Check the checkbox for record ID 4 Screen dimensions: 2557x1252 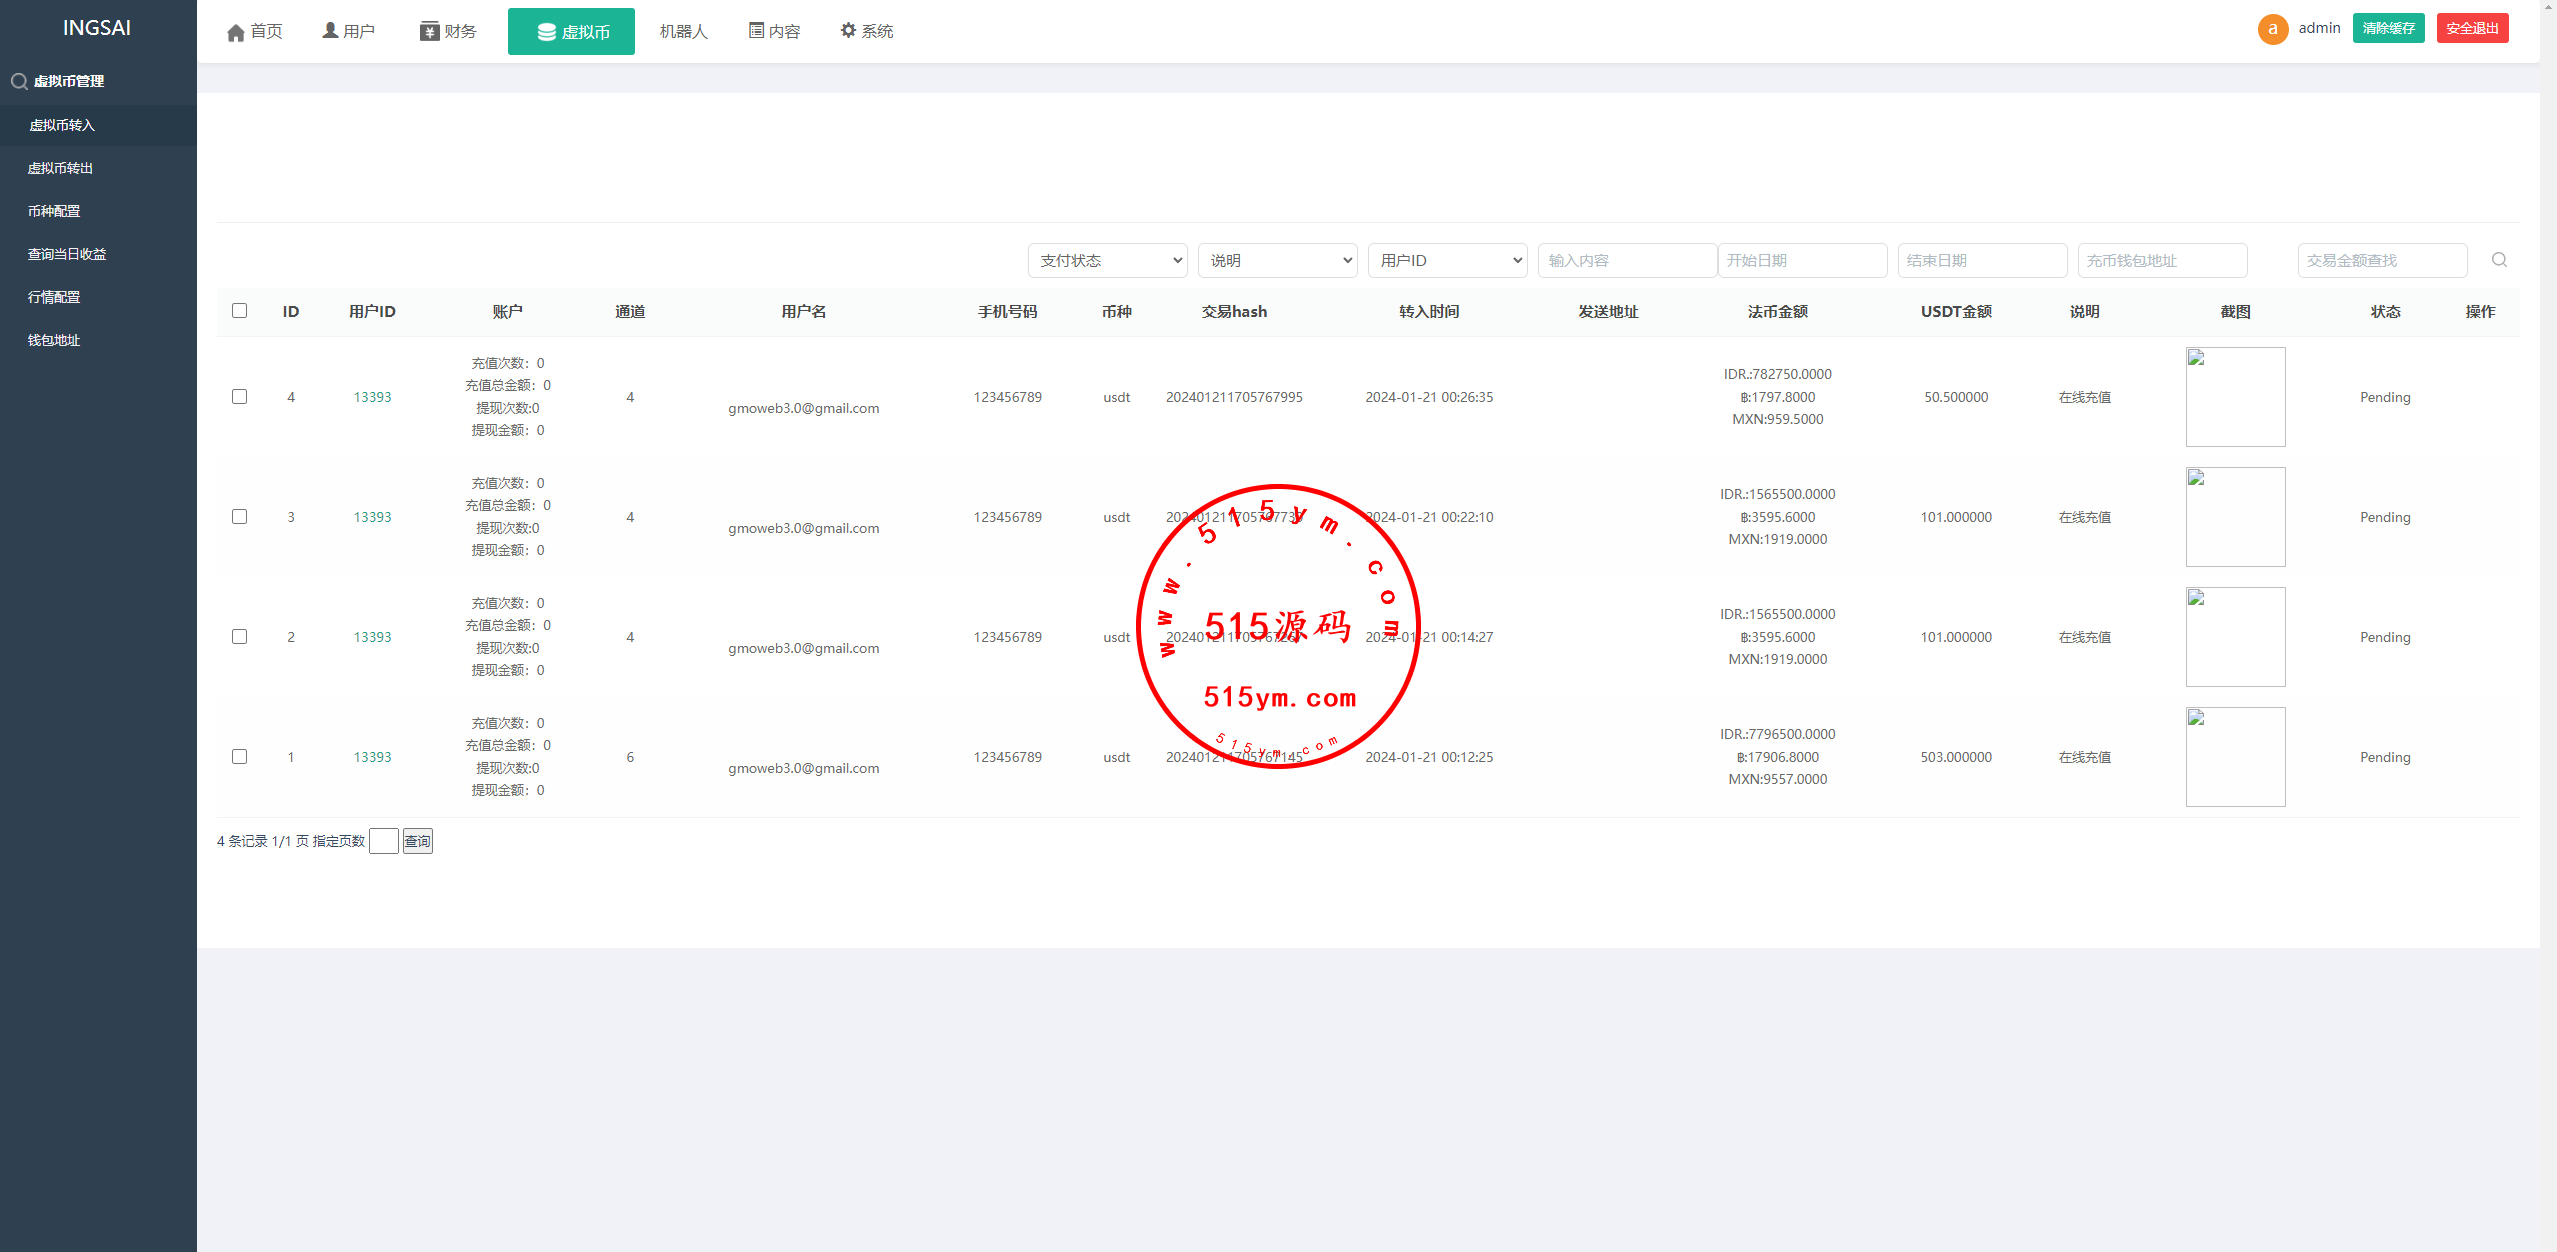[239, 397]
